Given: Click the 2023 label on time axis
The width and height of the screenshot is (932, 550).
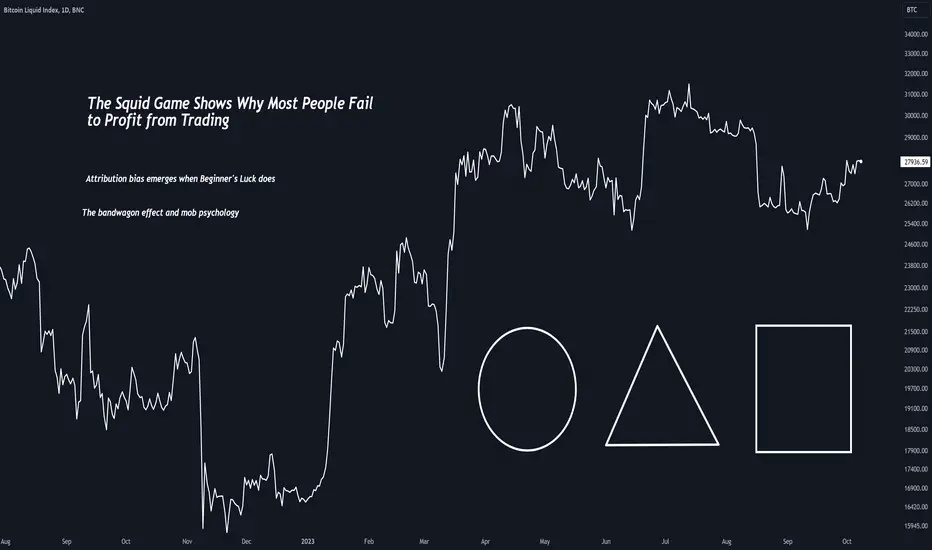Looking at the screenshot, I should [x=307, y=542].
